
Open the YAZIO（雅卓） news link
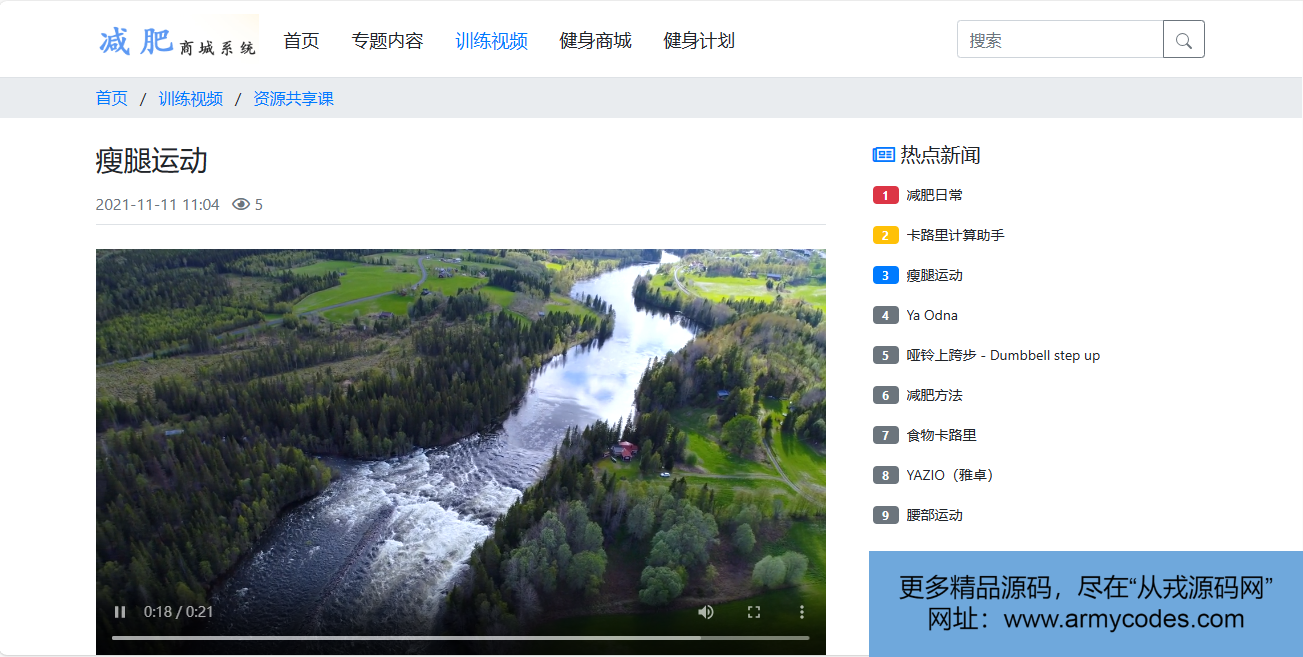click(x=950, y=475)
